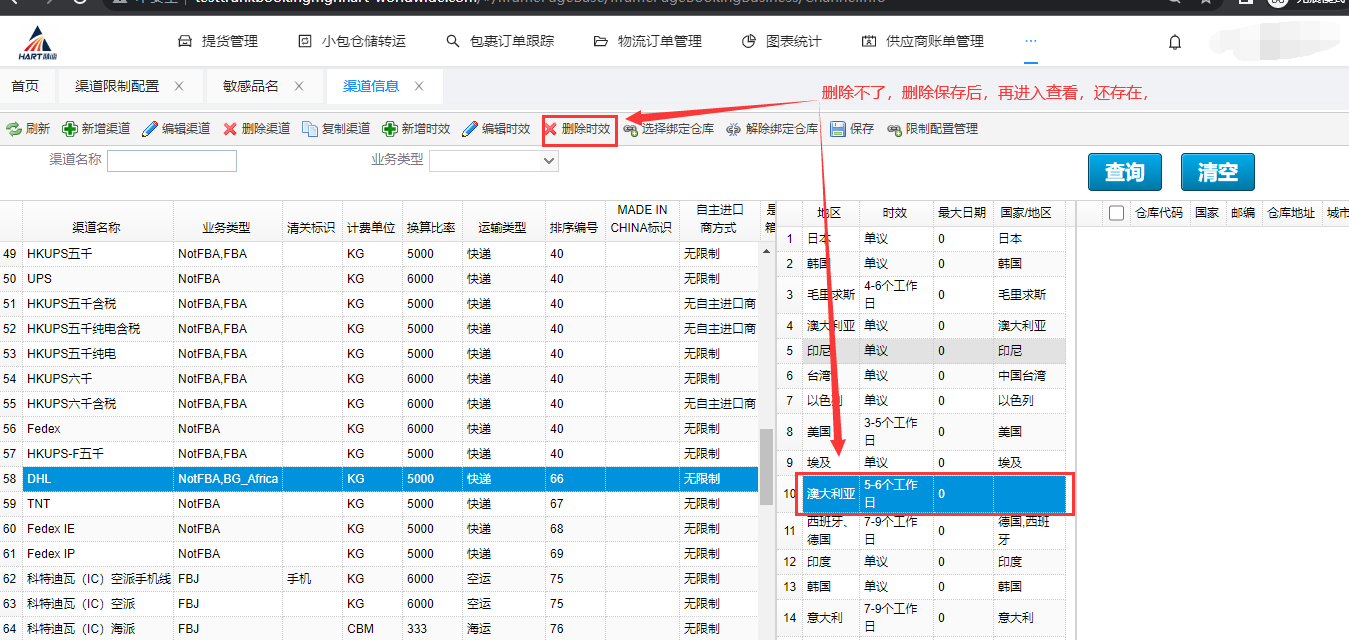The image size is (1349, 640).
Task: Click the 刷新 refresh toolbar icon
Action: [14, 129]
